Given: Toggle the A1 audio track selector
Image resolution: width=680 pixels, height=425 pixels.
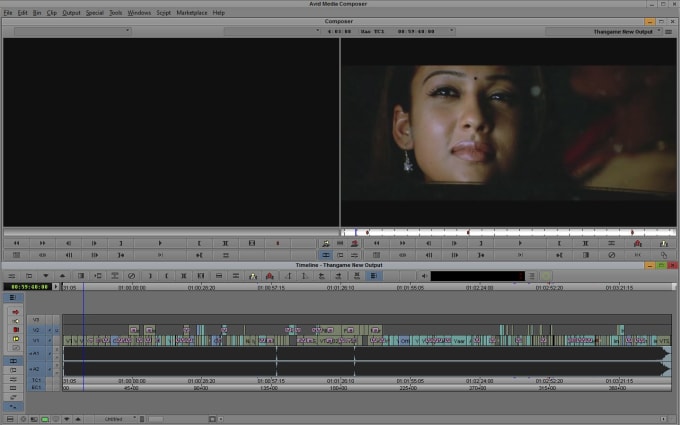Looking at the screenshot, I should (36, 353).
